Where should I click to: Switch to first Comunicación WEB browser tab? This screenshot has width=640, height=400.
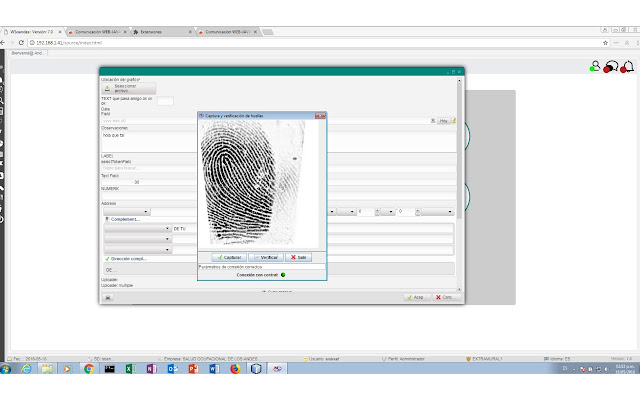(97, 32)
